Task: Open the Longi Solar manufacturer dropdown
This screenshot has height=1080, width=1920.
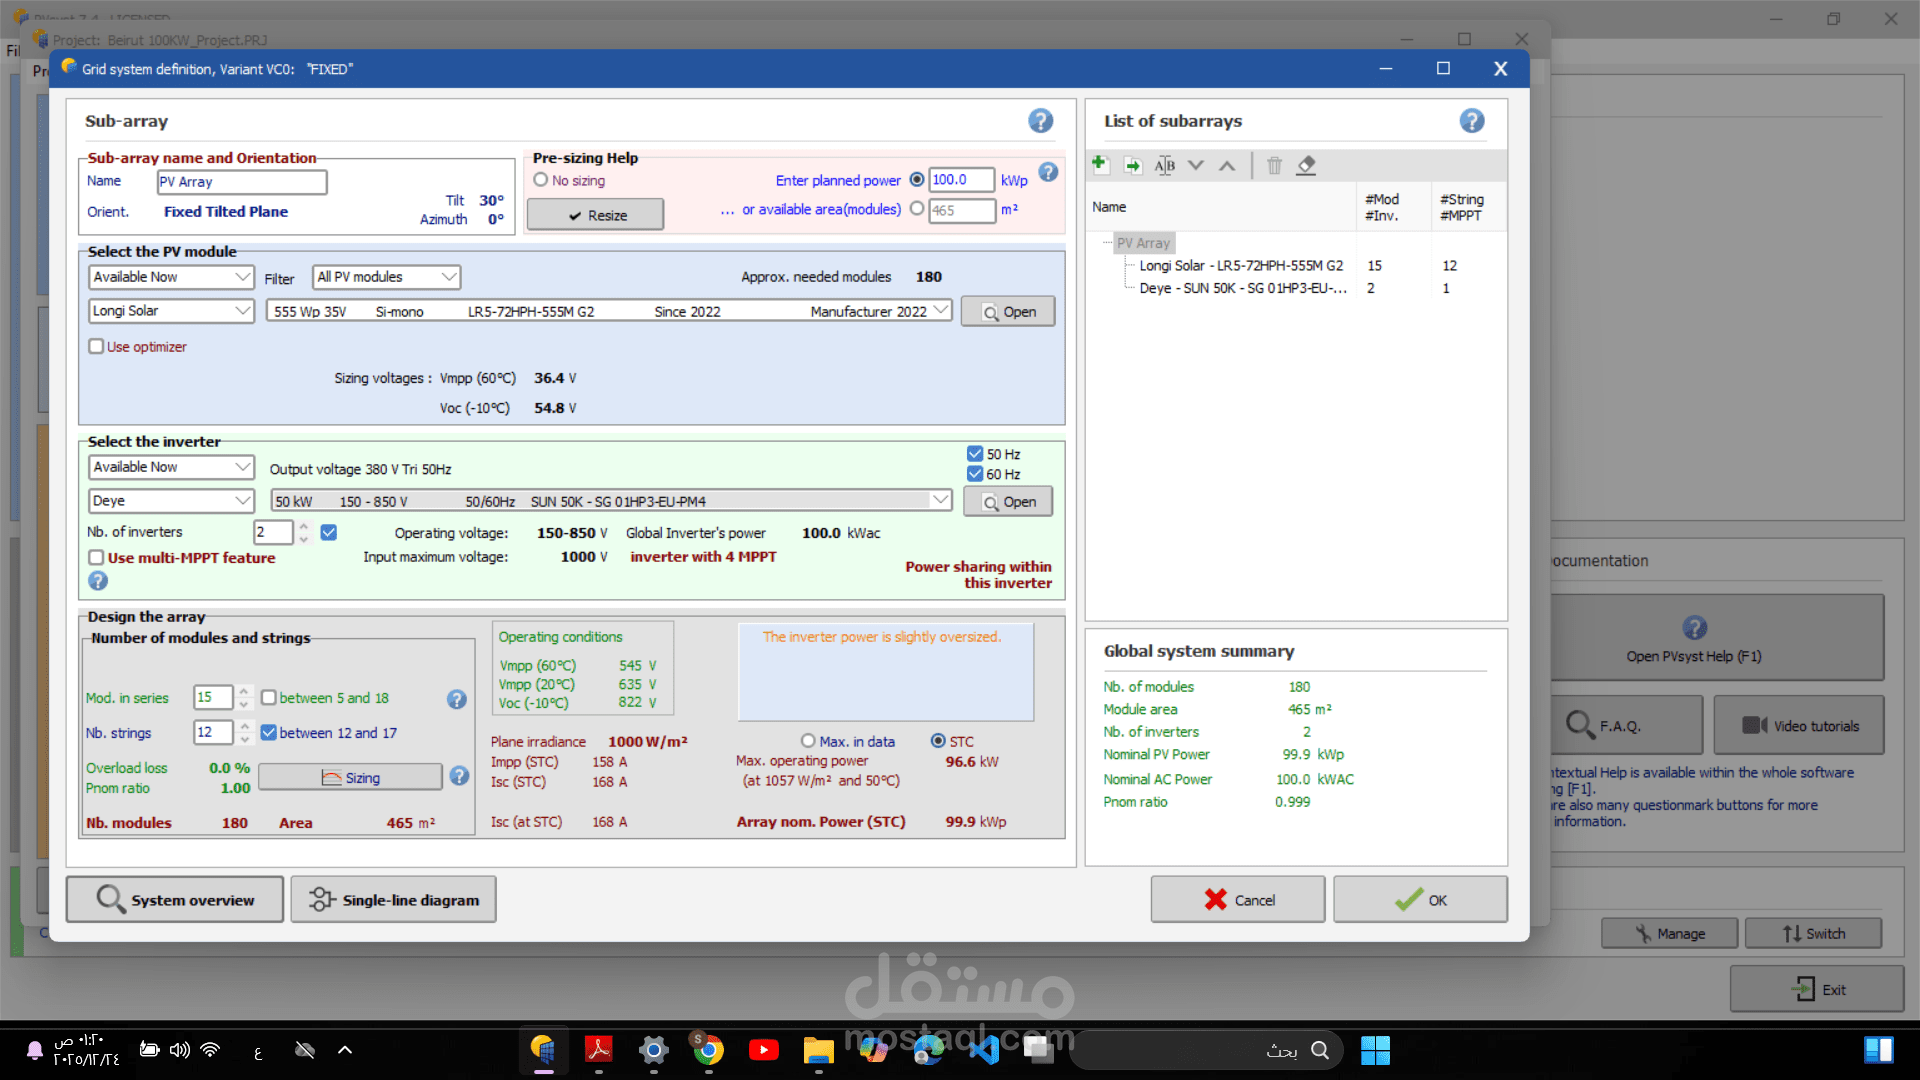Action: tap(171, 311)
